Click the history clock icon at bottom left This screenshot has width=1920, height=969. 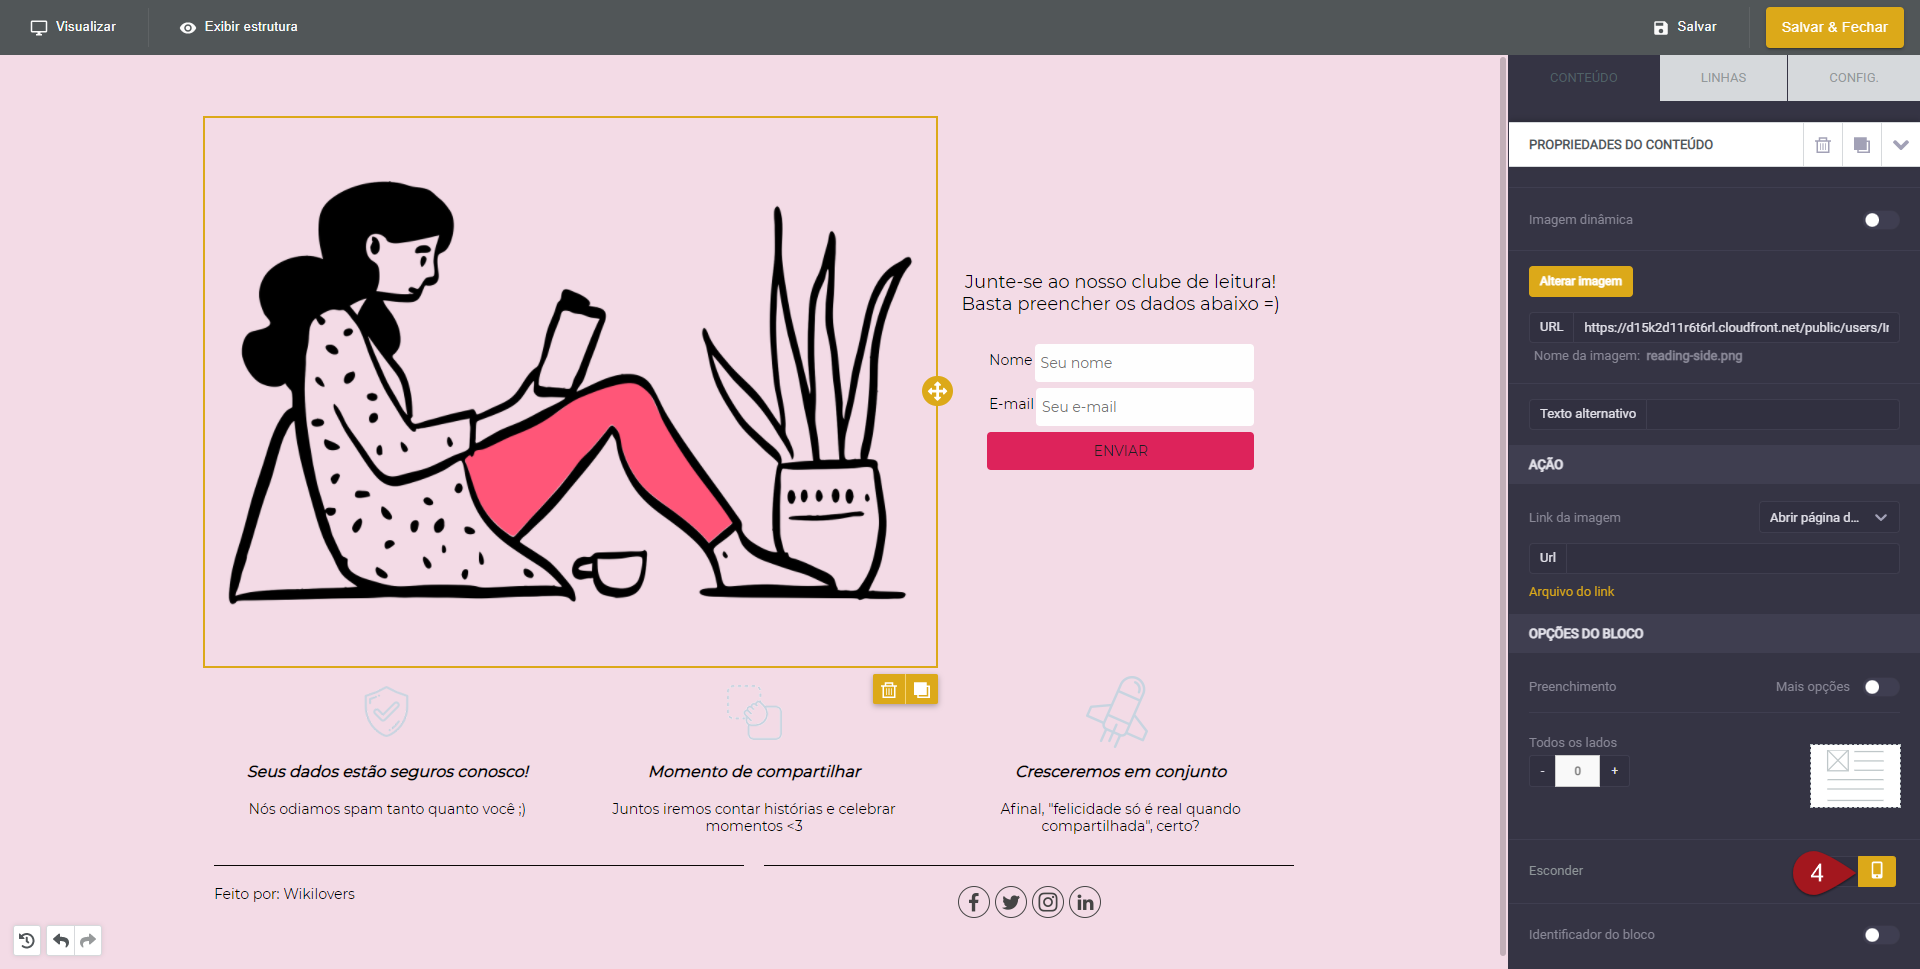27,940
